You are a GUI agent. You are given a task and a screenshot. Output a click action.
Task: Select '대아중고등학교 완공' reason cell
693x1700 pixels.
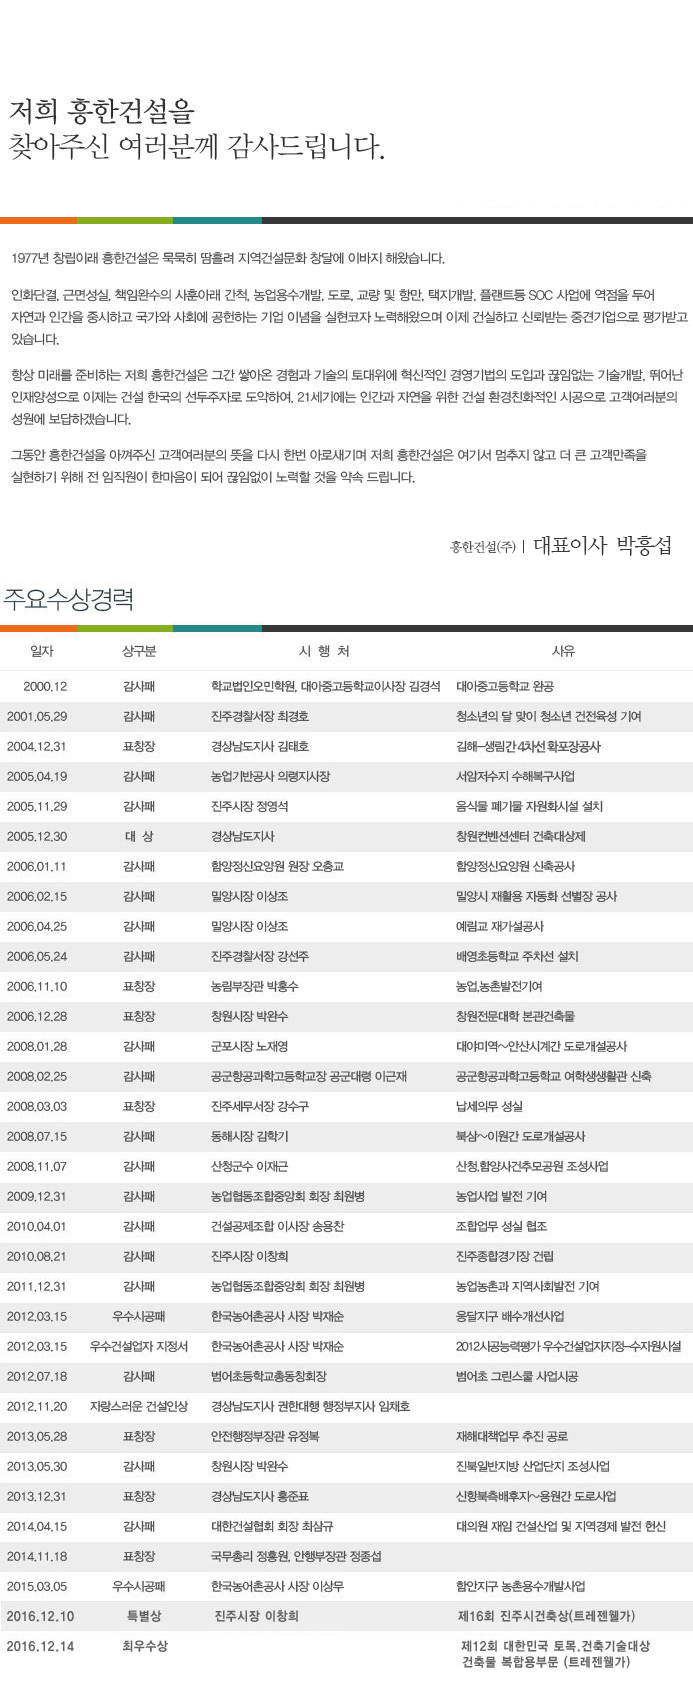click(505, 686)
